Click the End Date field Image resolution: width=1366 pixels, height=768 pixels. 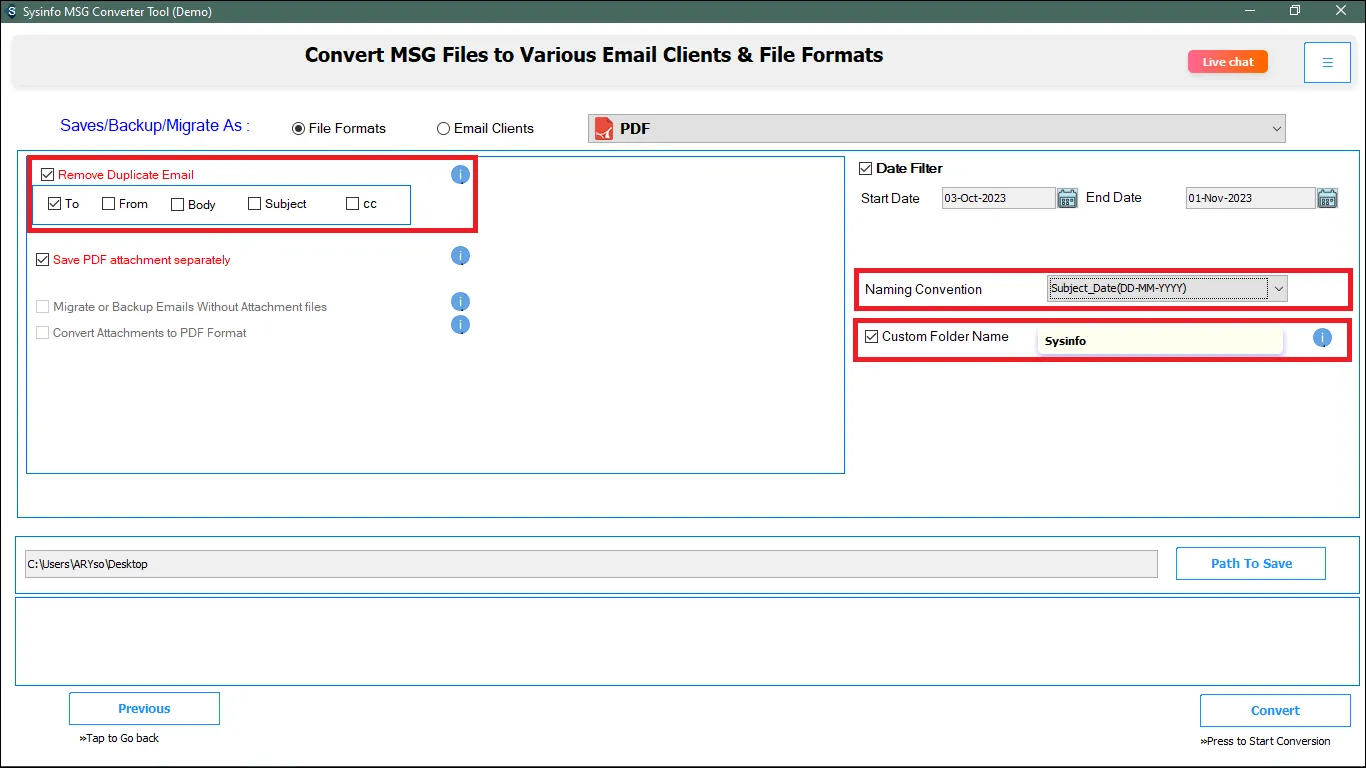(x=1250, y=198)
